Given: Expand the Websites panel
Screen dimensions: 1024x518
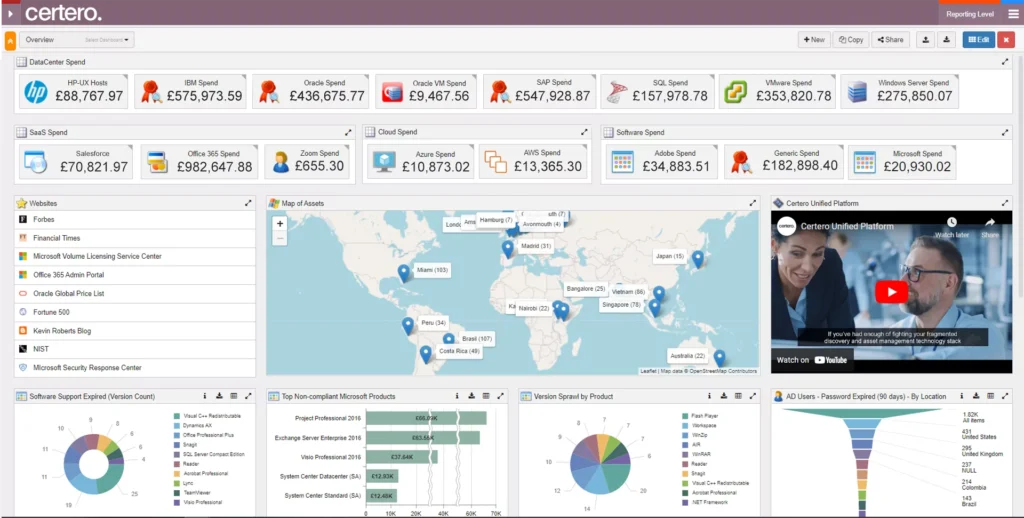Looking at the screenshot, I should (x=248, y=203).
